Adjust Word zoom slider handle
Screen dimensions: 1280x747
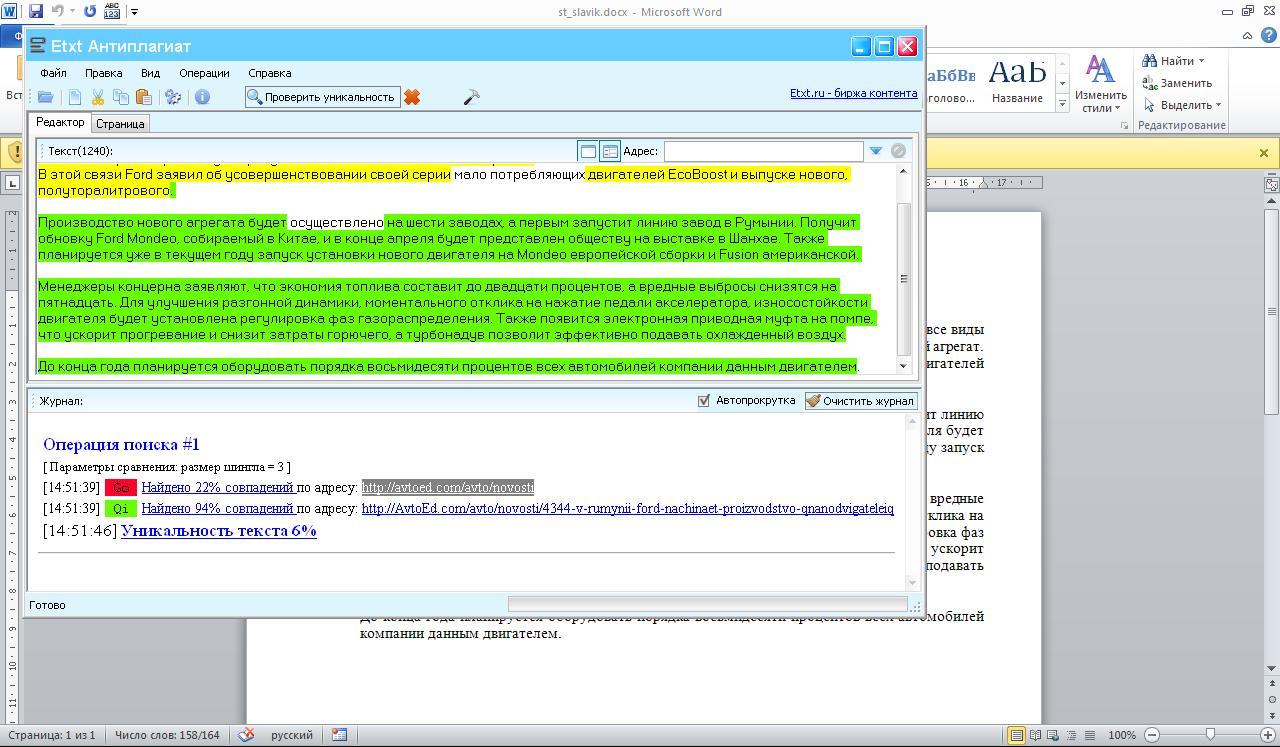tap(1210, 735)
